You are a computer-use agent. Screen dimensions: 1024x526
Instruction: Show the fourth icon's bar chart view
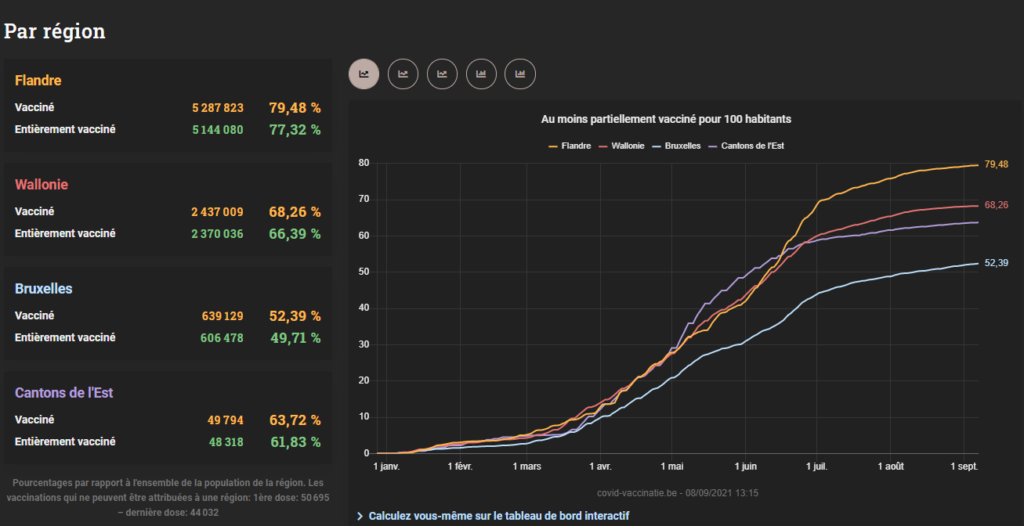point(481,73)
